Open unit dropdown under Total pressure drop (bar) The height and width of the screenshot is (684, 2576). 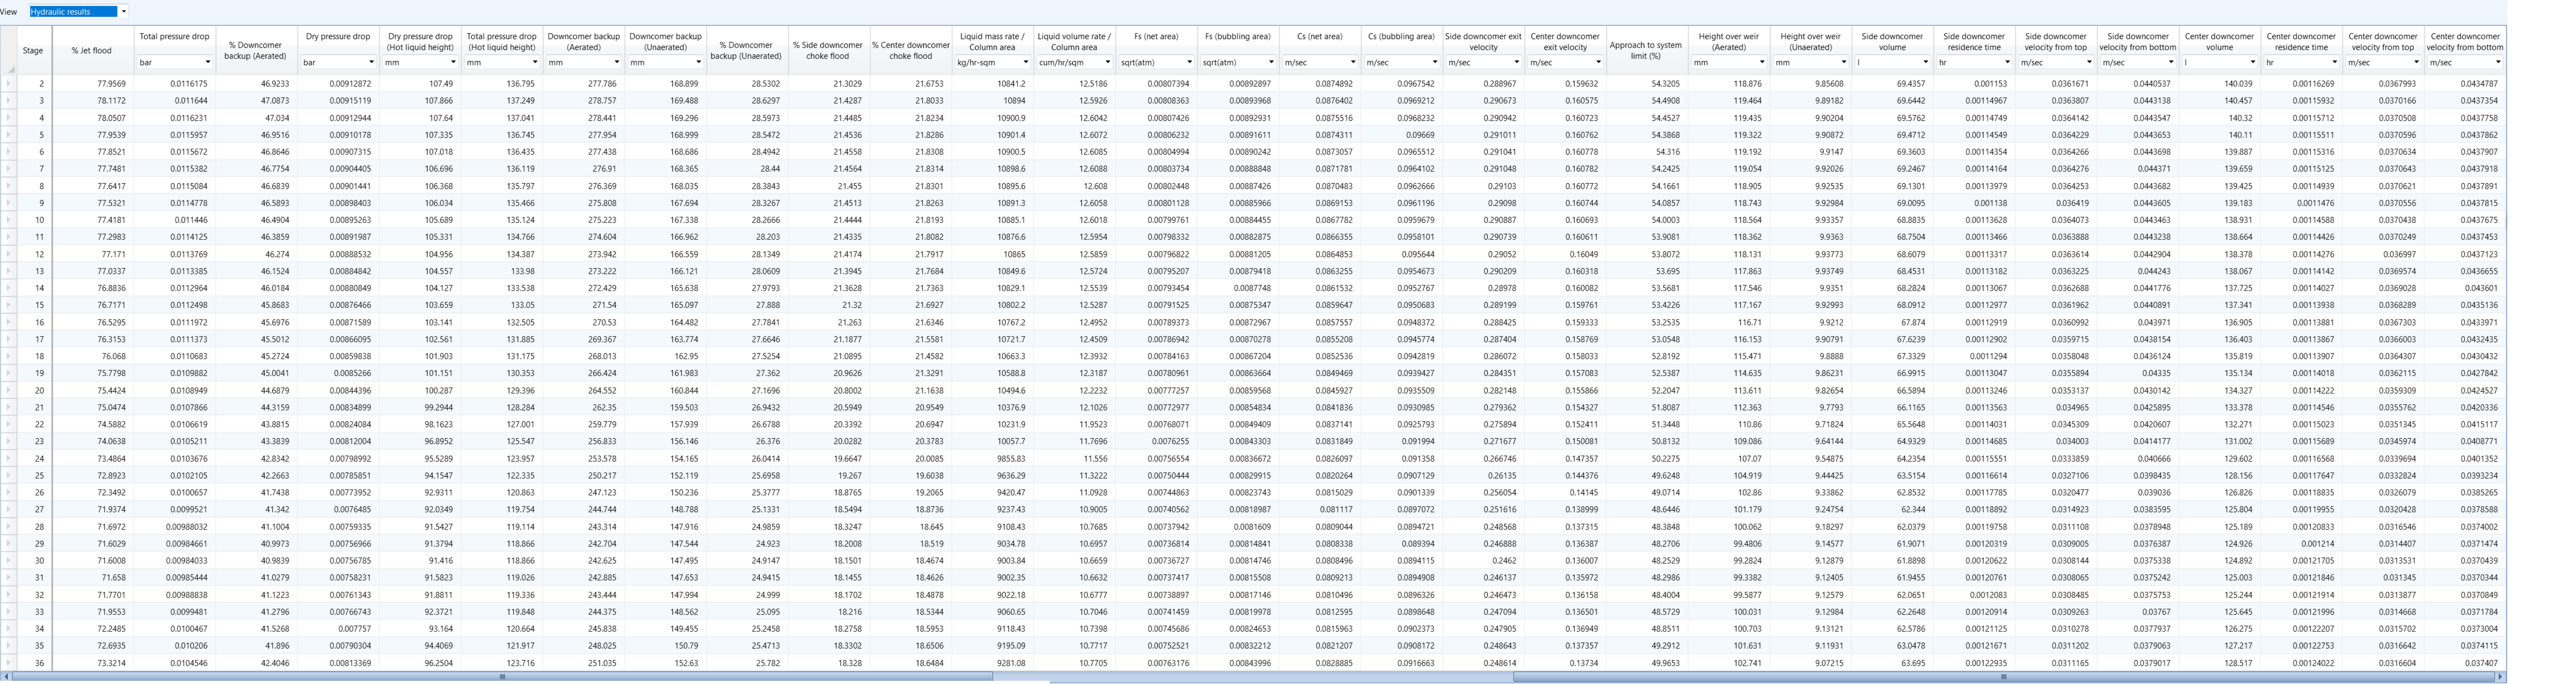[174, 62]
